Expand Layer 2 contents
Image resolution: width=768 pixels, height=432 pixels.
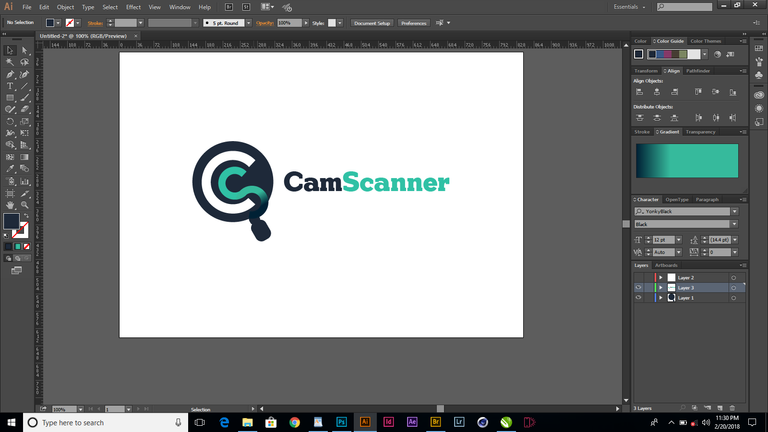(x=661, y=278)
